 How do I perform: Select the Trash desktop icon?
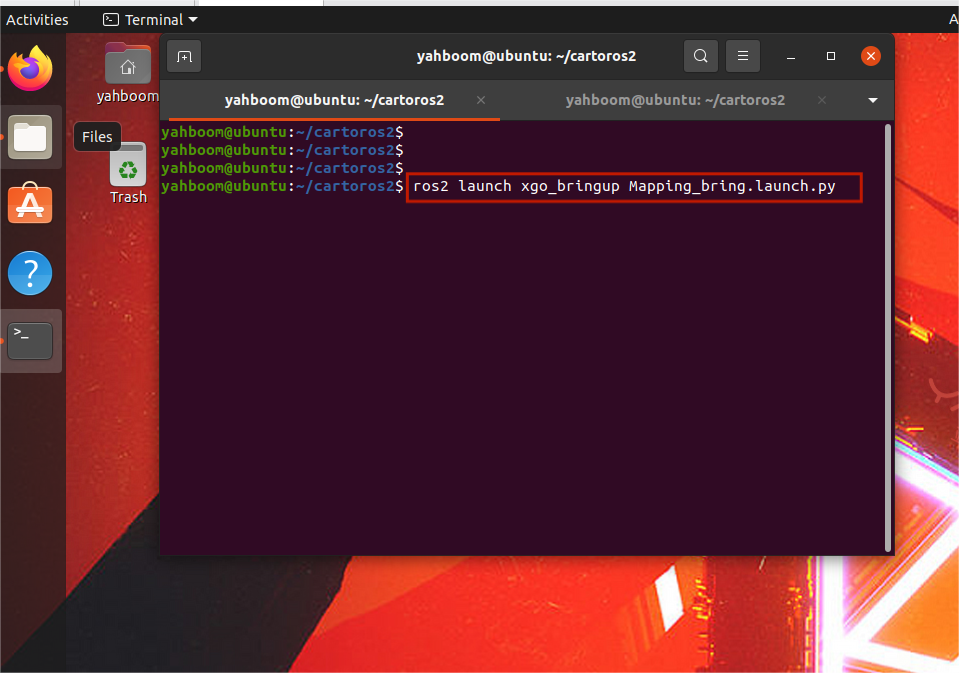128,174
